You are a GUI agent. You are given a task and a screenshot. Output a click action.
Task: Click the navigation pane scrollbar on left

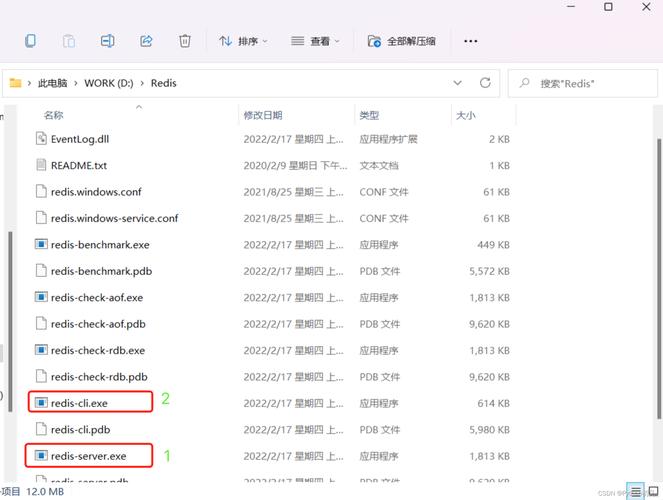[10, 321]
